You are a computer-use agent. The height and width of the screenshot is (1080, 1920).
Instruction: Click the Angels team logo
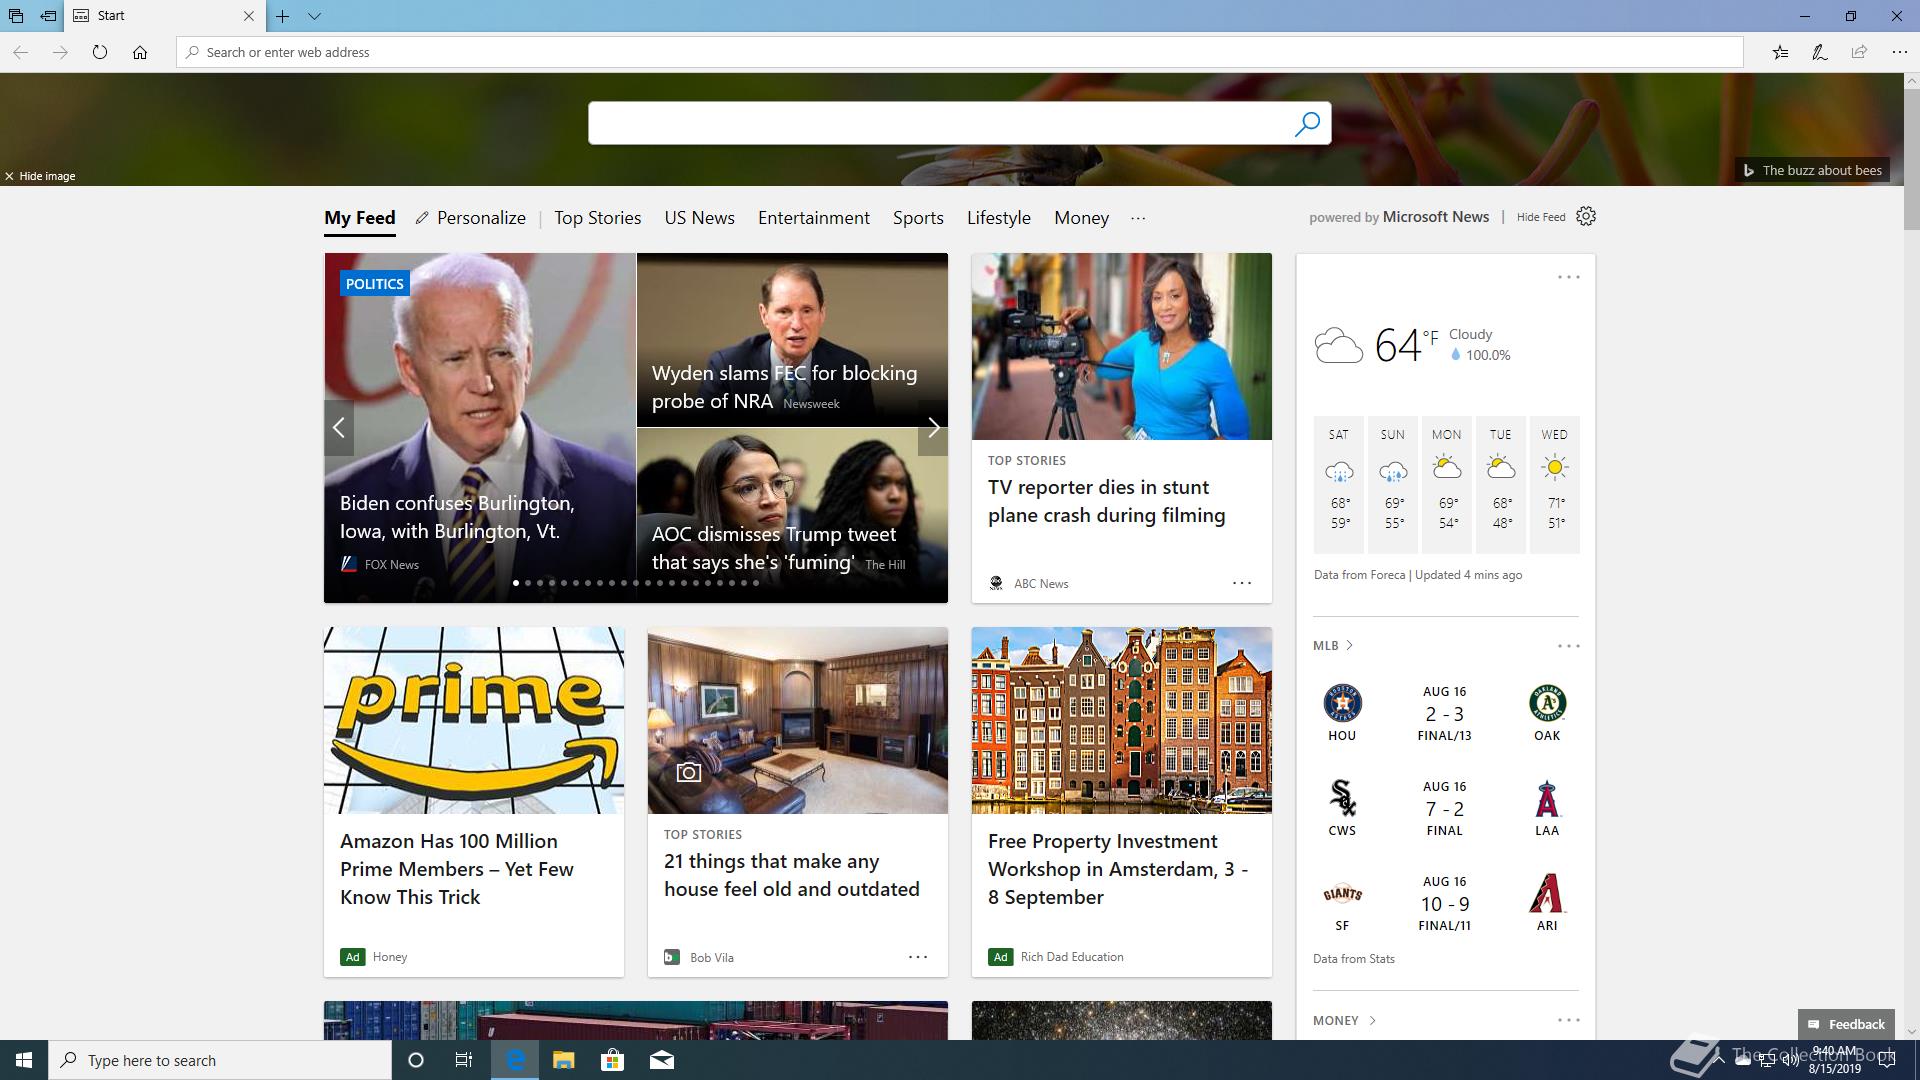[x=1547, y=798]
